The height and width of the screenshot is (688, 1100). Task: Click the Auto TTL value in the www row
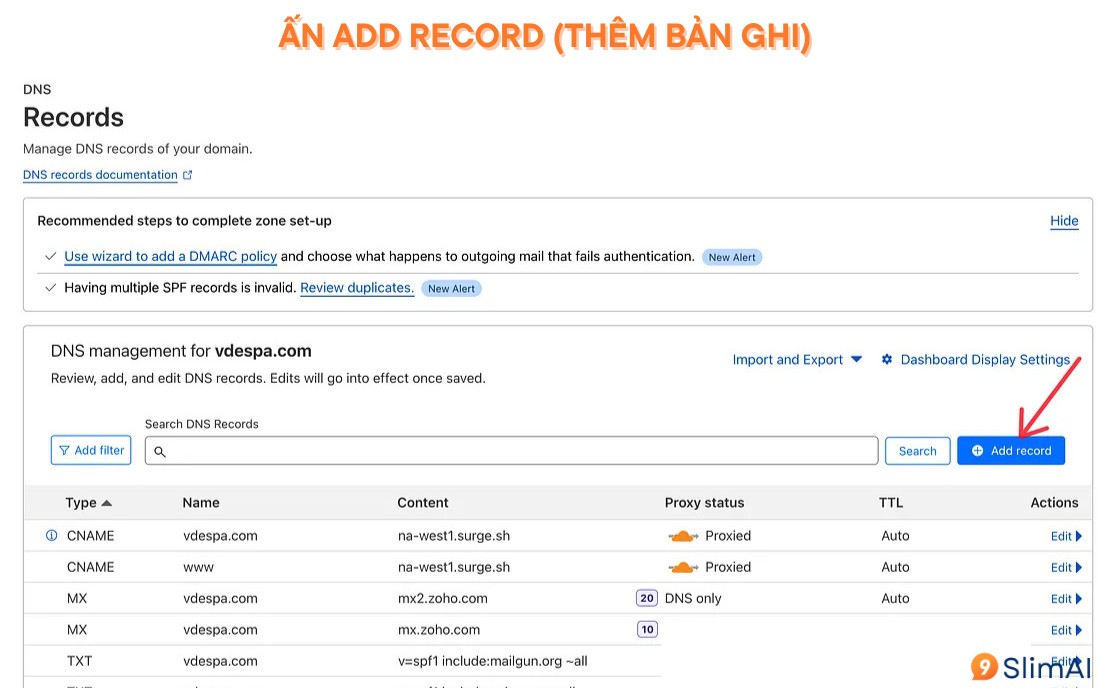pos(895,567)
